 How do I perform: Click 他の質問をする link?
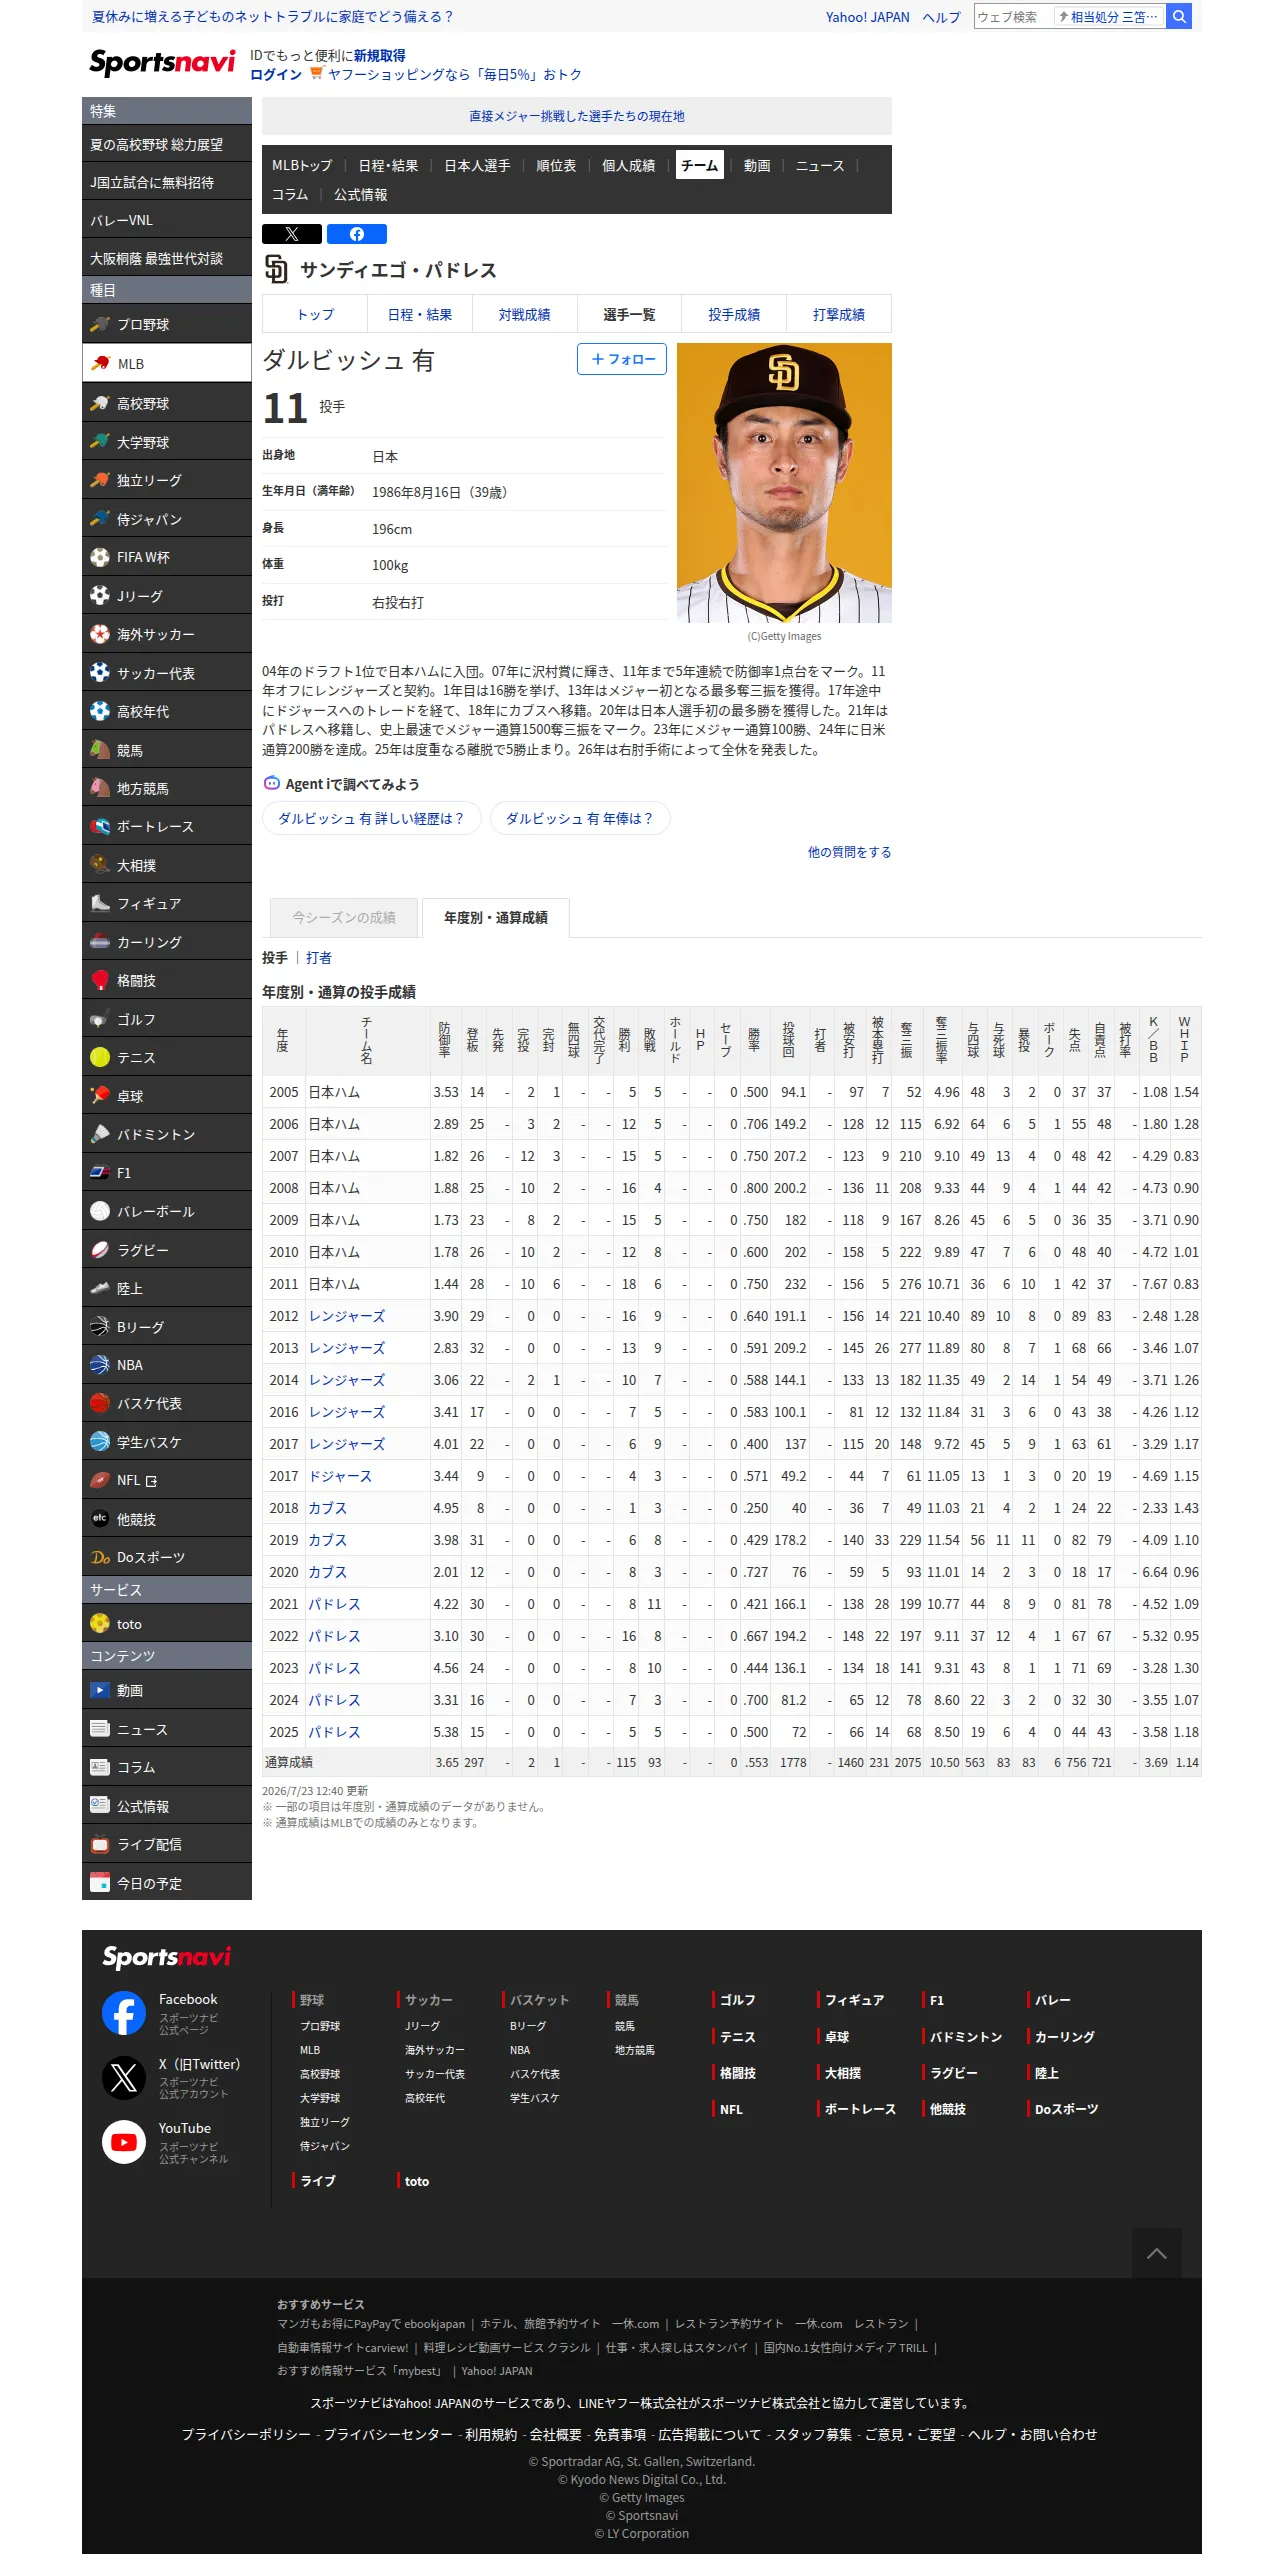coord(850,852)
